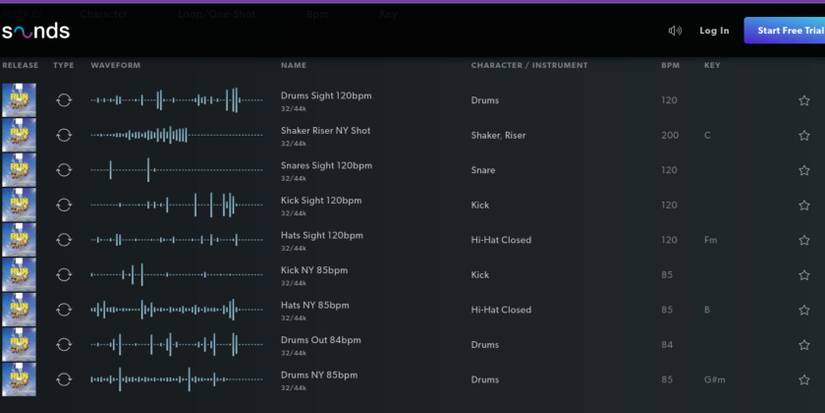Click loop type icon for Hats Sight 120bpm
Viewport: 825px width, 413px height.
(64, 240)
